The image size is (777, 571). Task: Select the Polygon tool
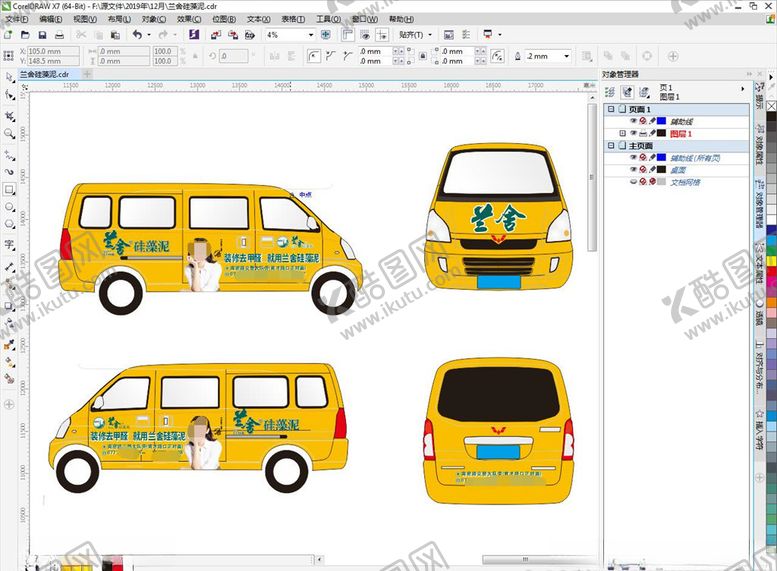tap(9, 224)
